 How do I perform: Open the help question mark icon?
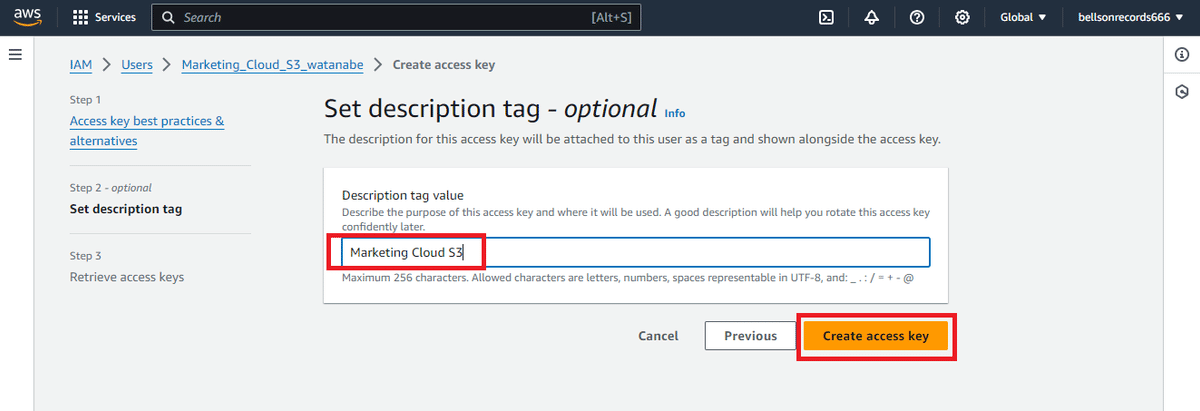coord(917,17)
